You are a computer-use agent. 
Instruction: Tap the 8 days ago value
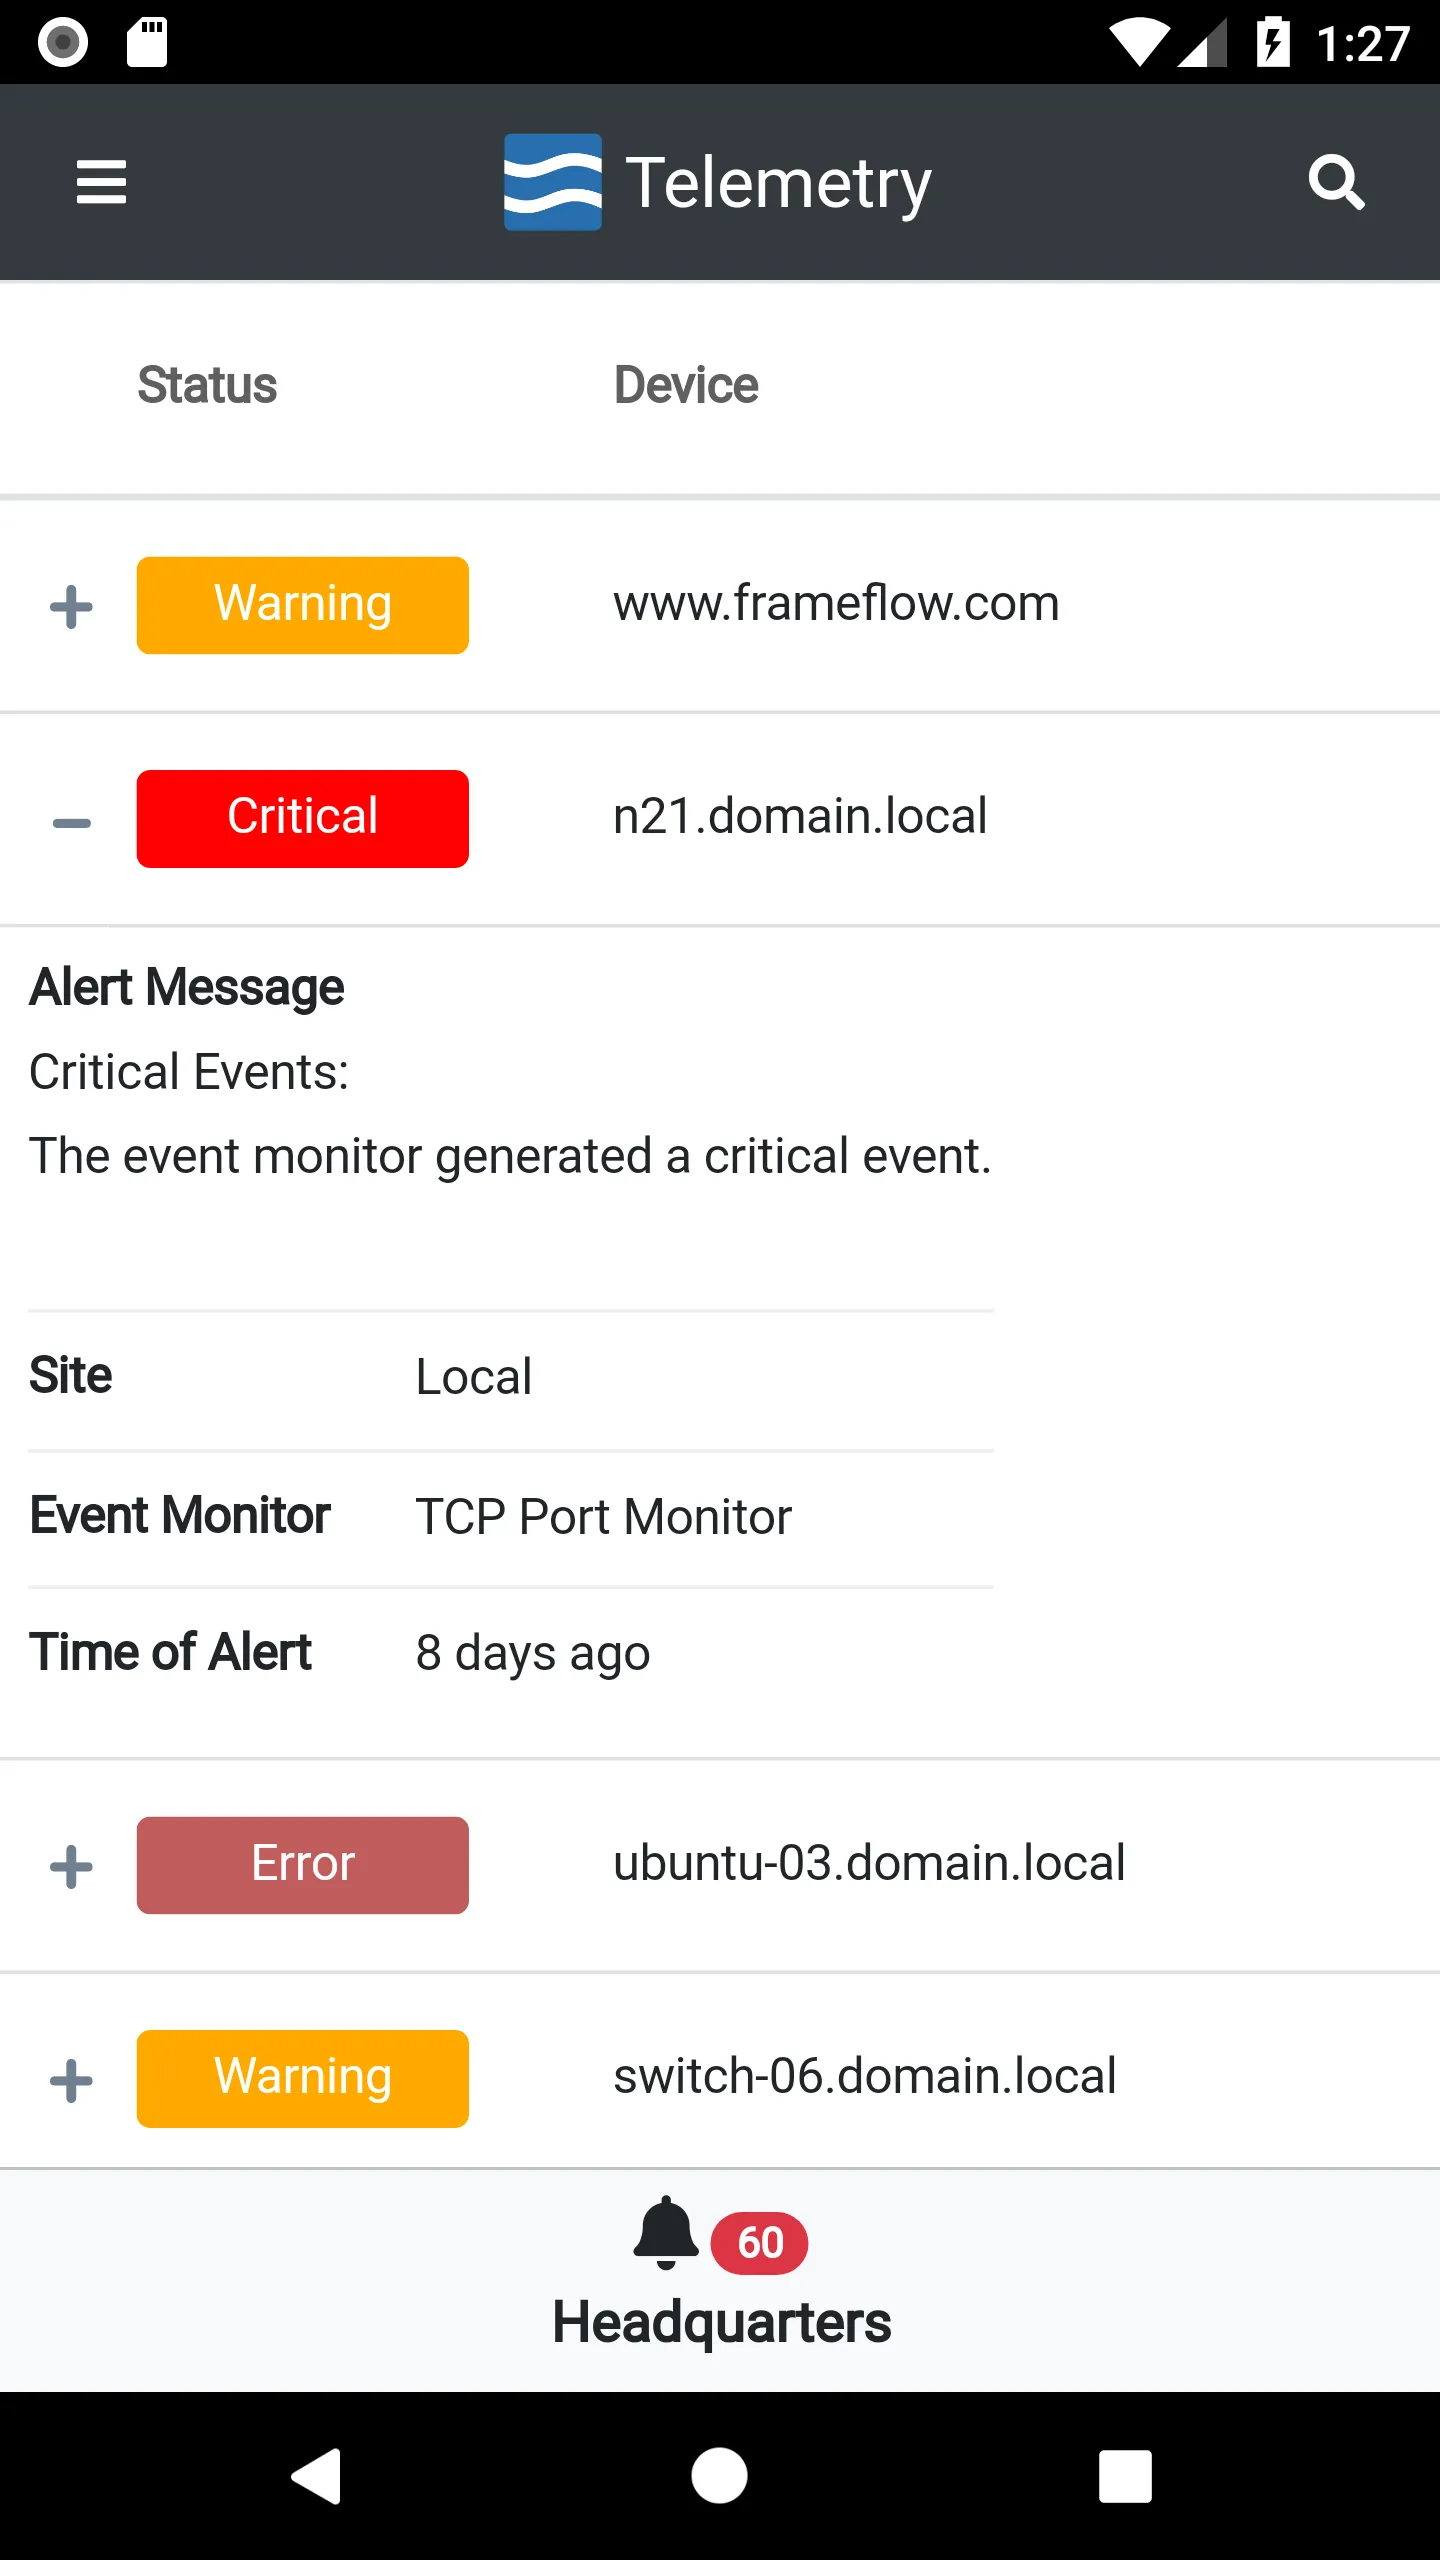[x=533, y=1653]
